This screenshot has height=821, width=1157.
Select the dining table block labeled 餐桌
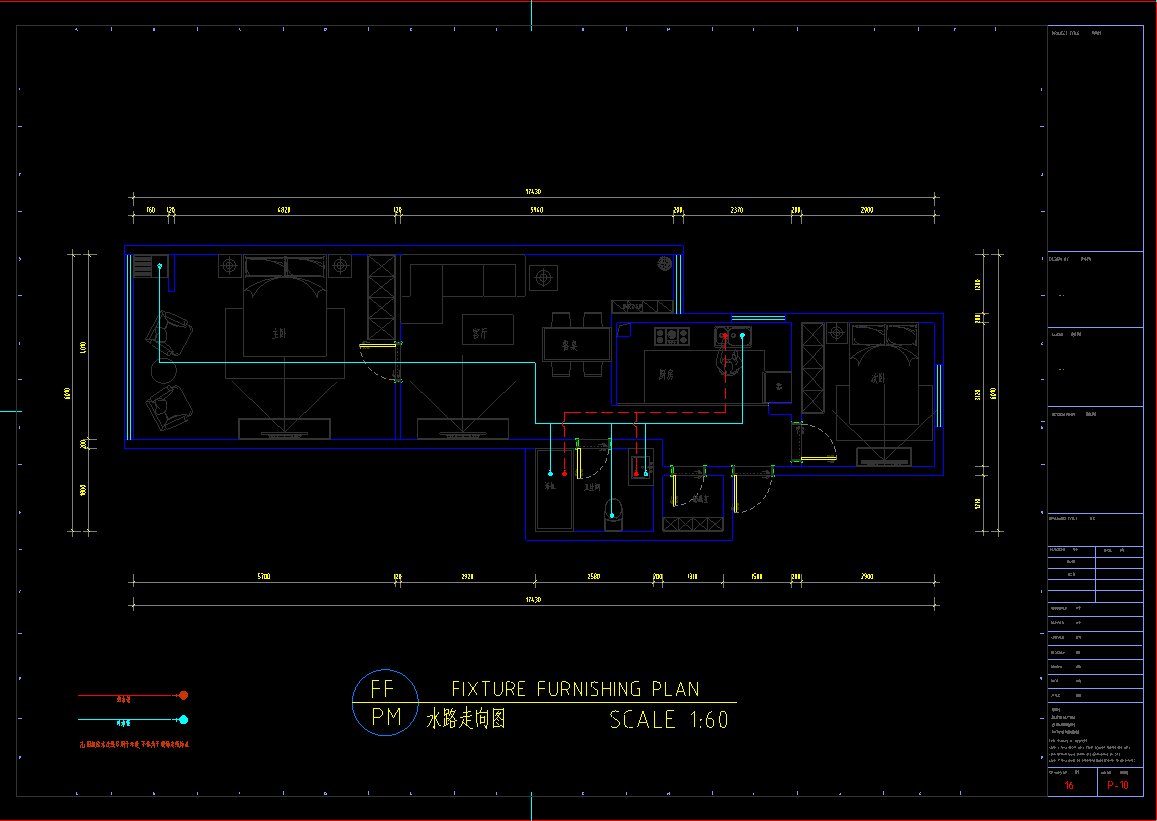[576, 344]
